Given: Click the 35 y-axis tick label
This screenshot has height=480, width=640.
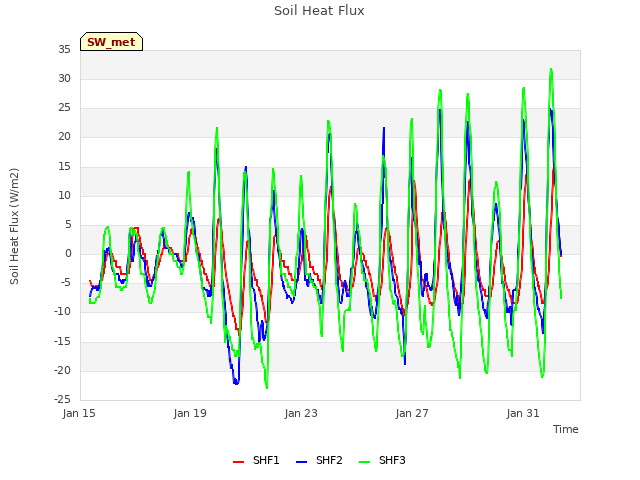Looking at the screenshot, I should pyautogui.click(x=64, y=49).
